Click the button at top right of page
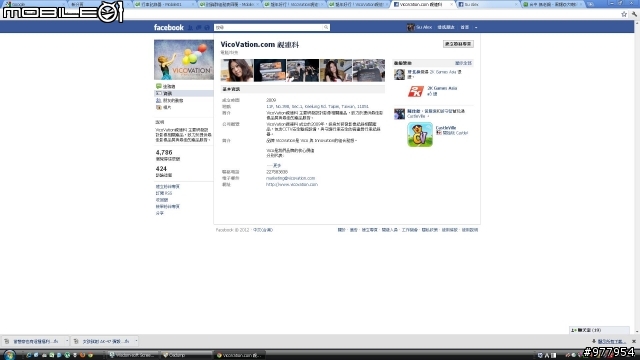This screenshot has height=360, width=640. tap(458, 44)
